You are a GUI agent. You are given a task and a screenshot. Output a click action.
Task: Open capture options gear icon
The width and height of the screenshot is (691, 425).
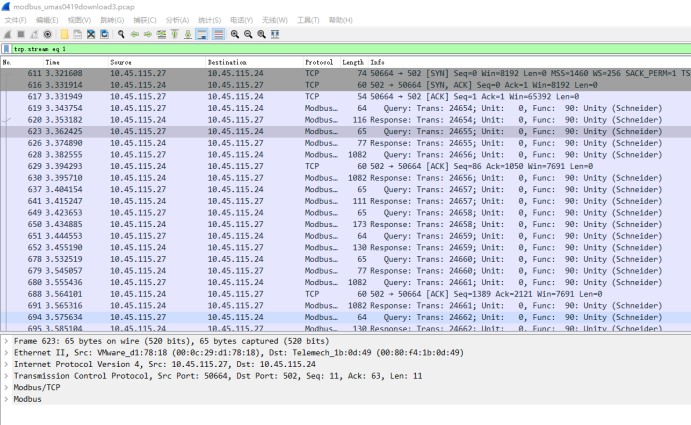(45, 34)
